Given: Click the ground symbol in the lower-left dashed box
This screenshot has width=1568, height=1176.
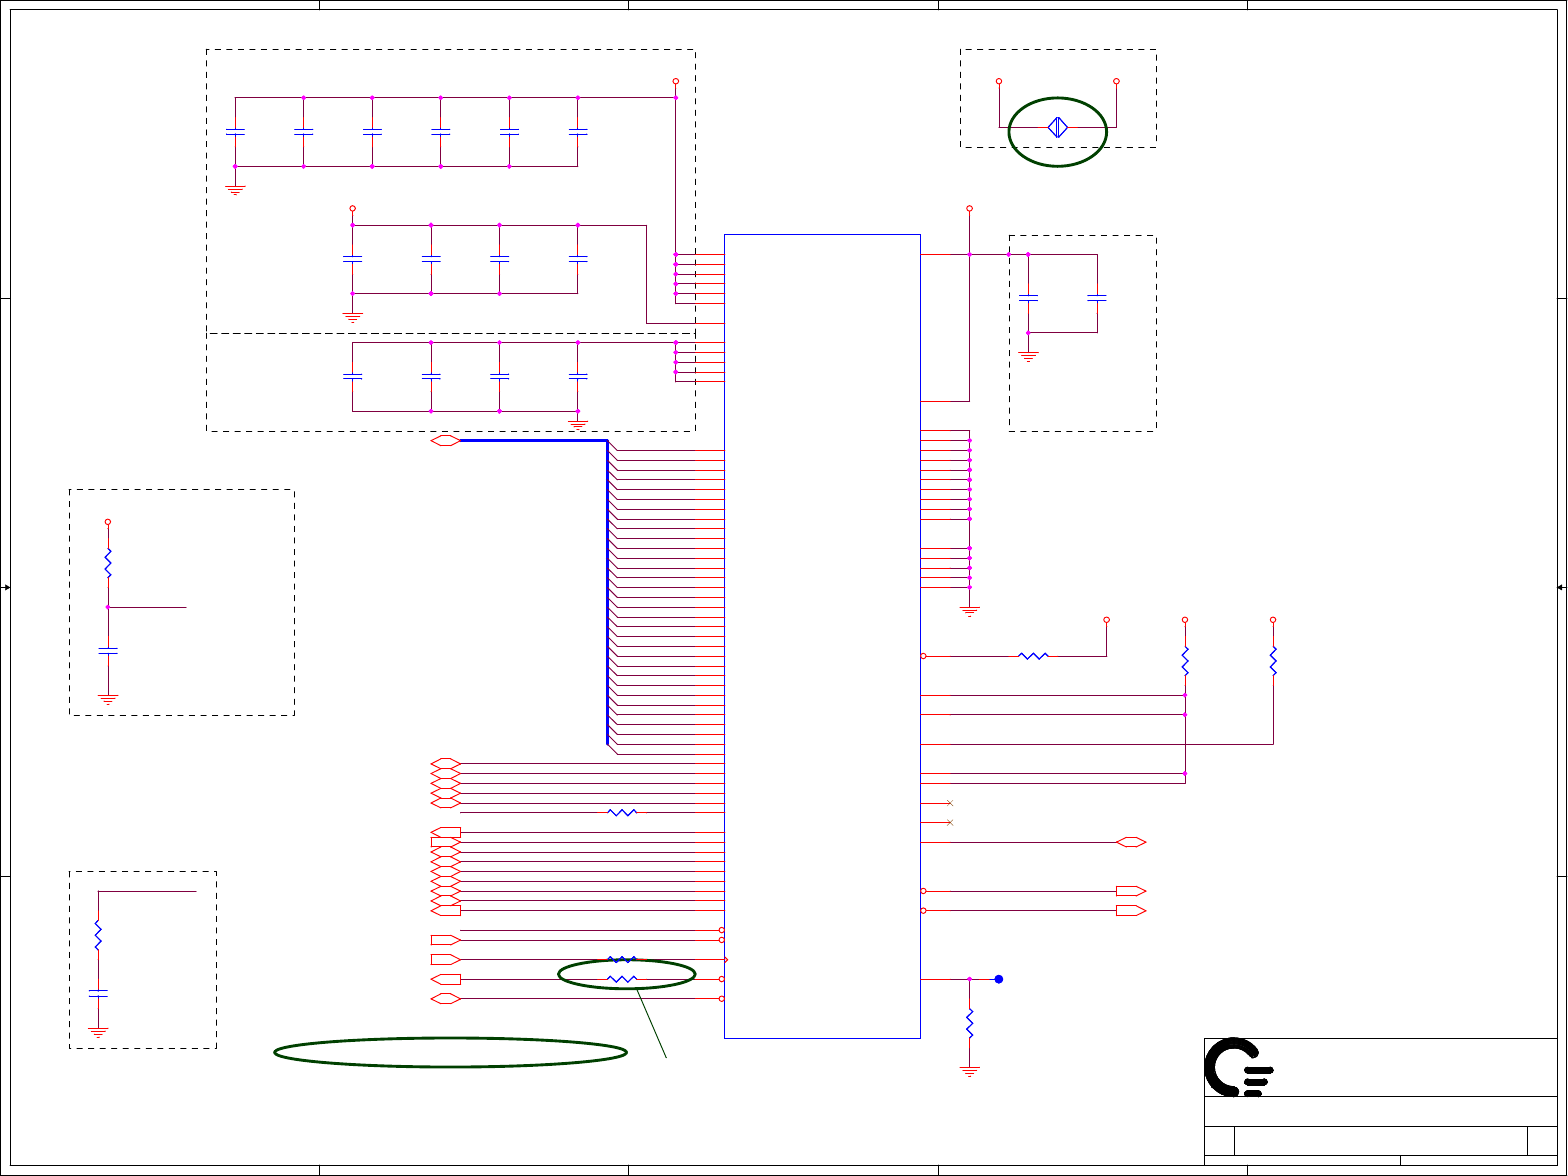Looking at the screenshot, I should (98, 1031).
